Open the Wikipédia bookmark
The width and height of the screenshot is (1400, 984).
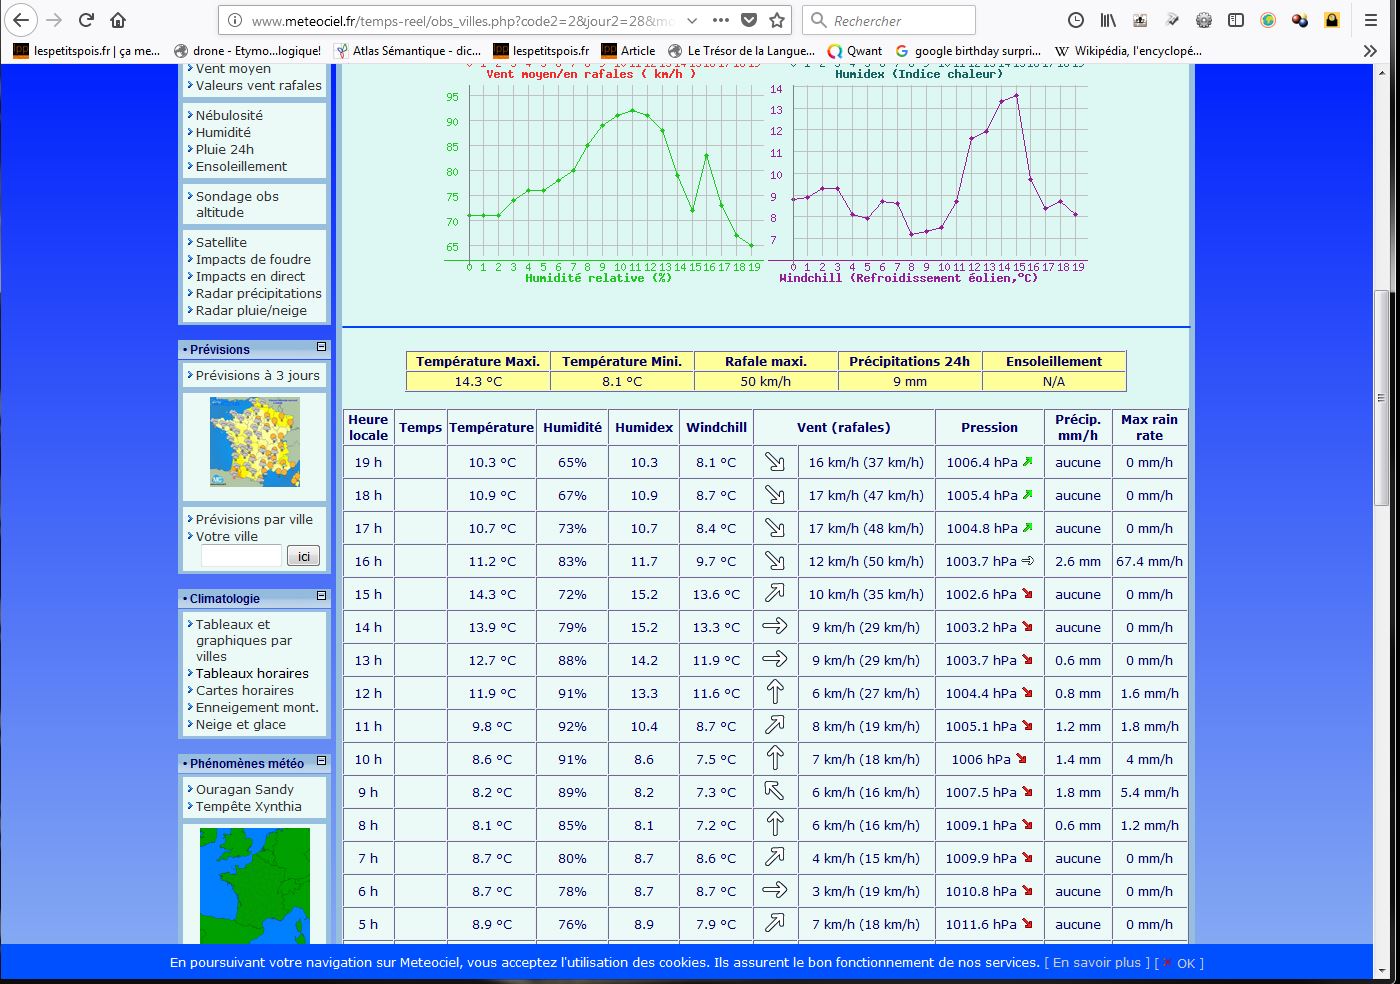[x=1128, y=50]
